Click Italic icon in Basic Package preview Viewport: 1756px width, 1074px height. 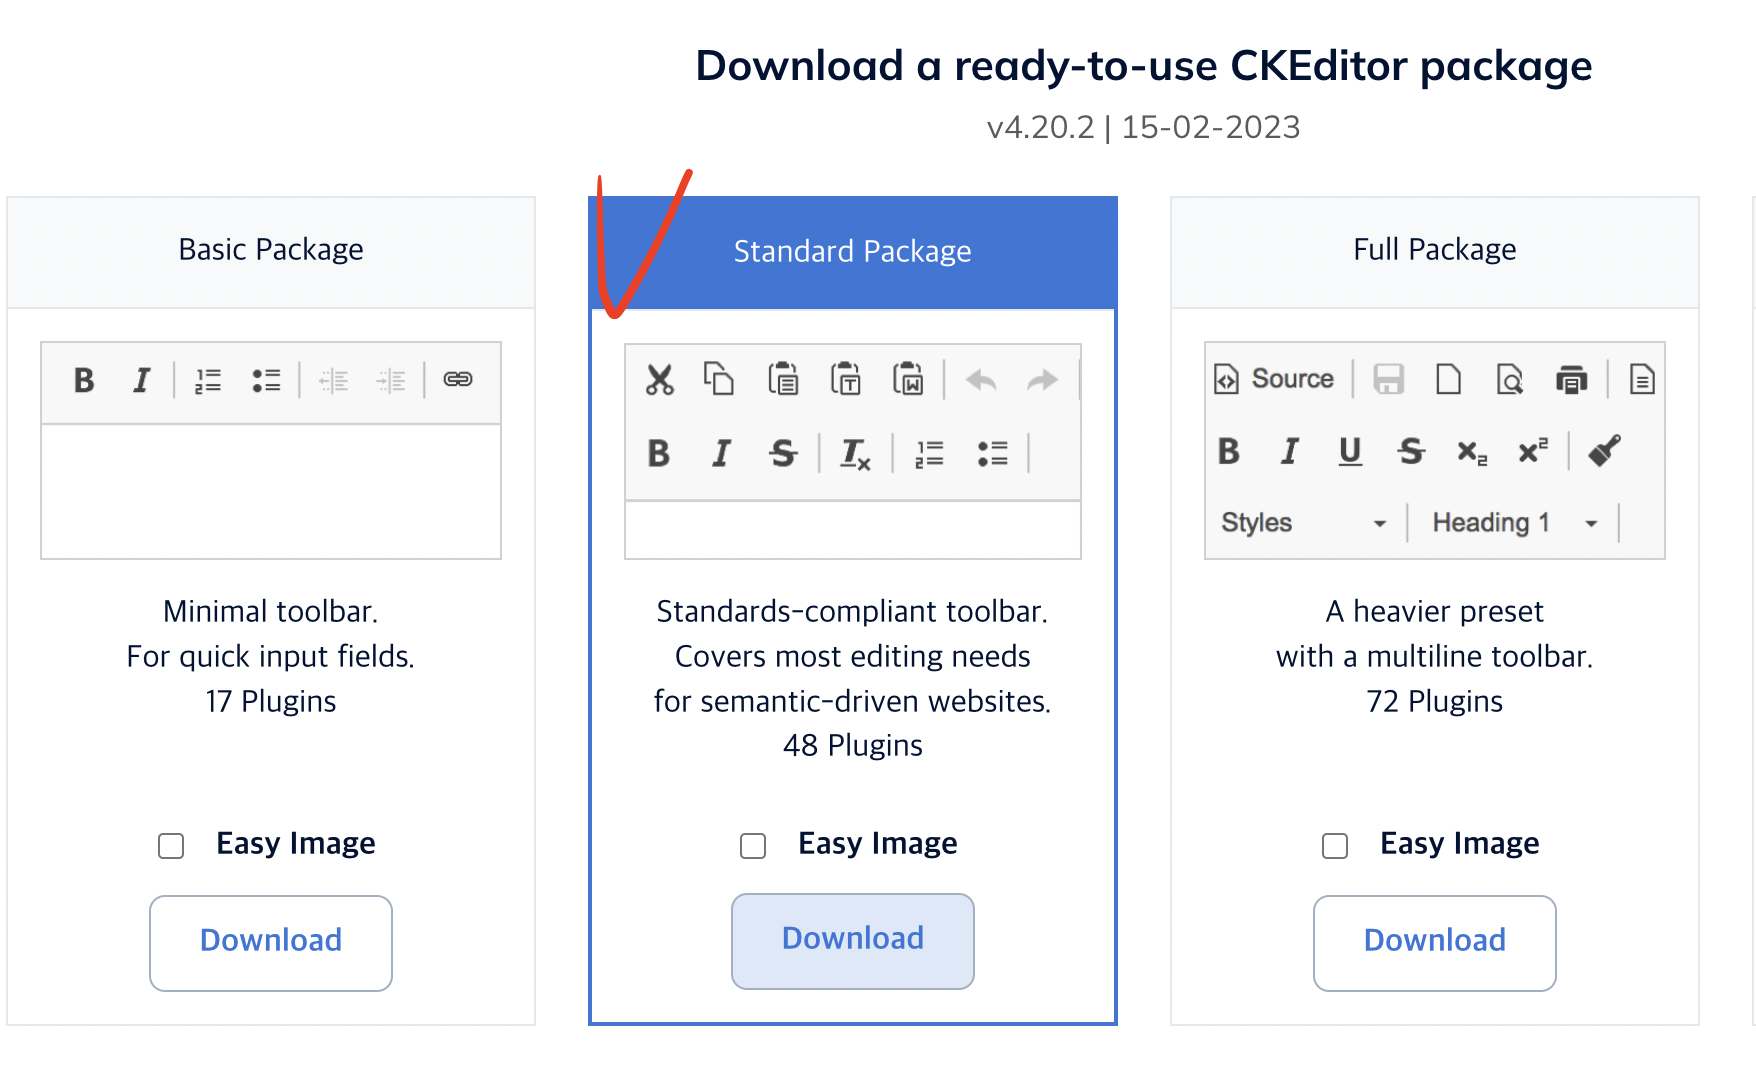click(x=142, y=380)
